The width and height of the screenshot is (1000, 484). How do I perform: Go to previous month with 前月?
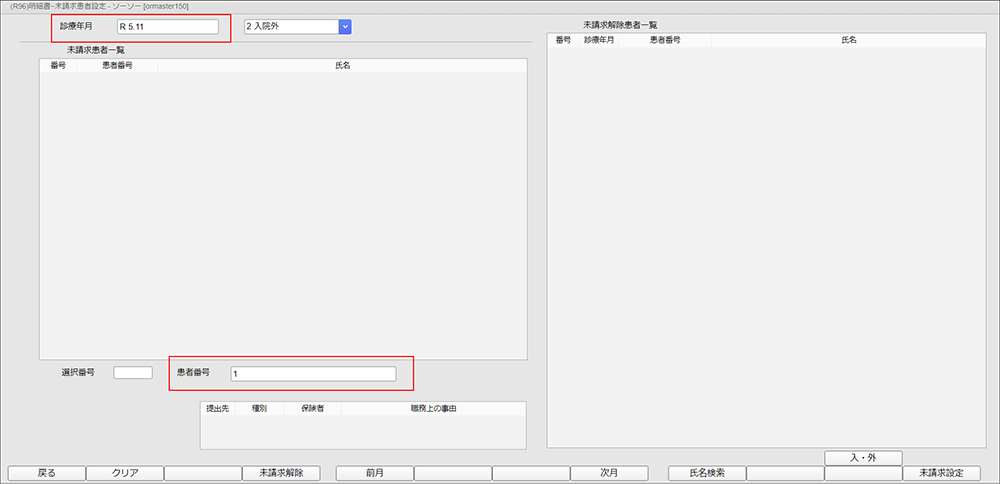coord(375,473)
